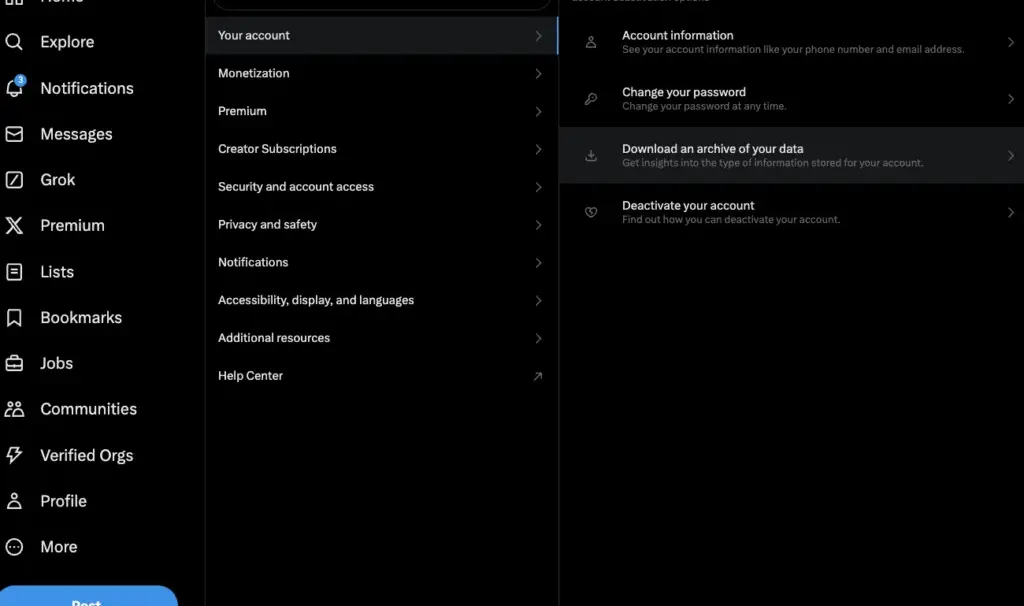
Task: Open the Help Center external link
Action: coord(381,376)
